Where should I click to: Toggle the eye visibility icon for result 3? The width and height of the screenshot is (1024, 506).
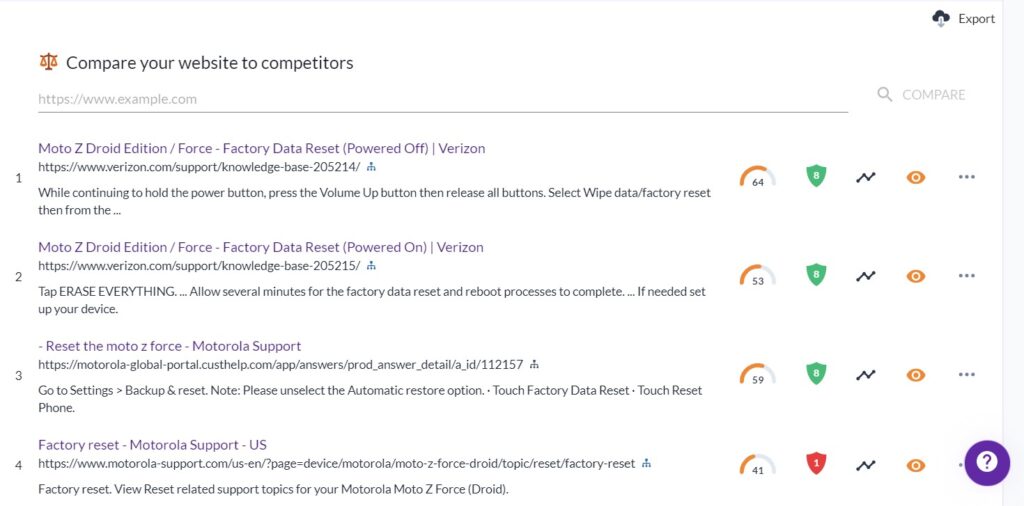(916, 375)
